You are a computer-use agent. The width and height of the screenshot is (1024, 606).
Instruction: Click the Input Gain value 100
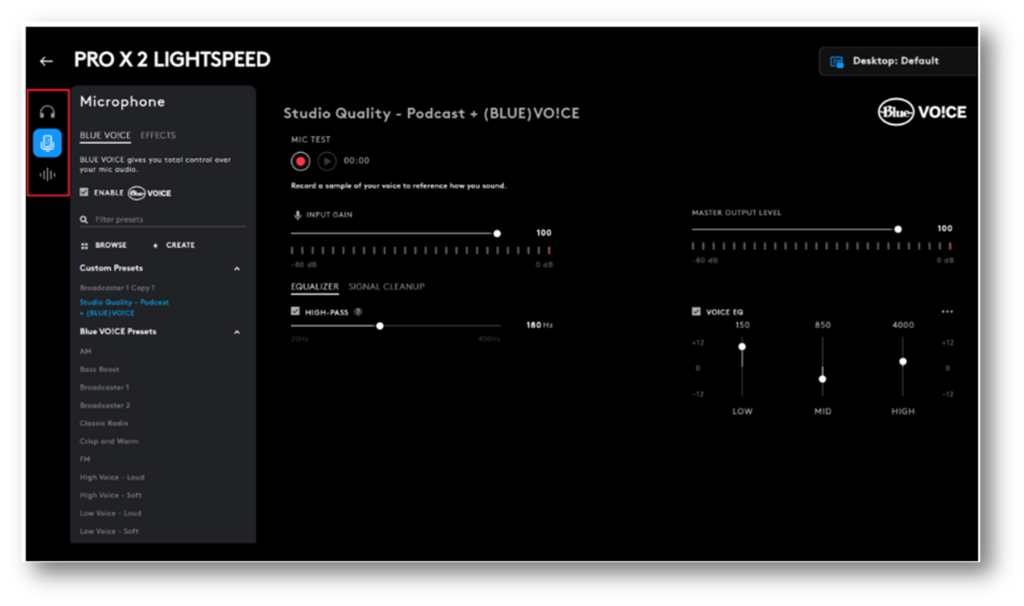[543, 233]
